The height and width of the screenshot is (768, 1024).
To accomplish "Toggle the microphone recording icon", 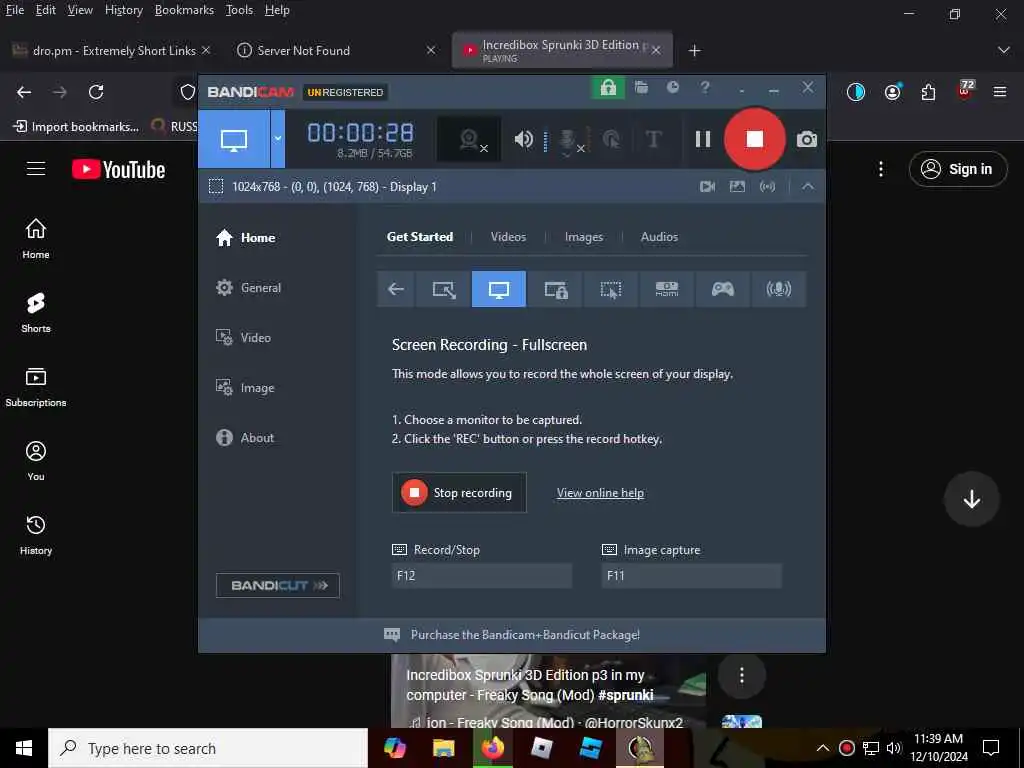I will click(569, 140).
